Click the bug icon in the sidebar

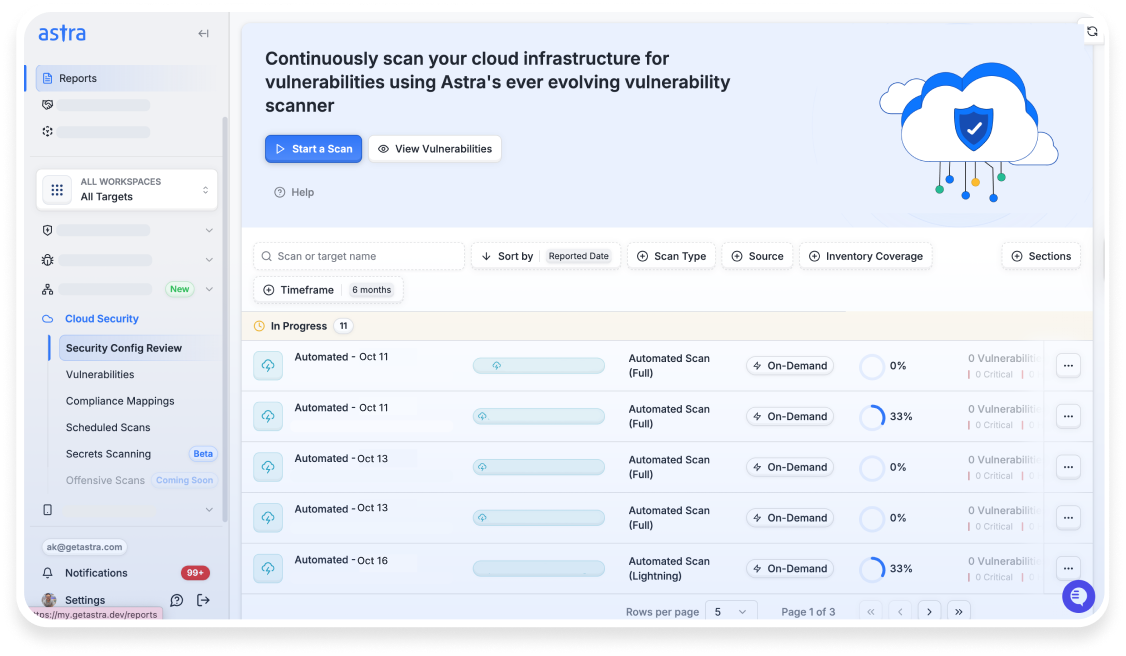pos(47,260)
